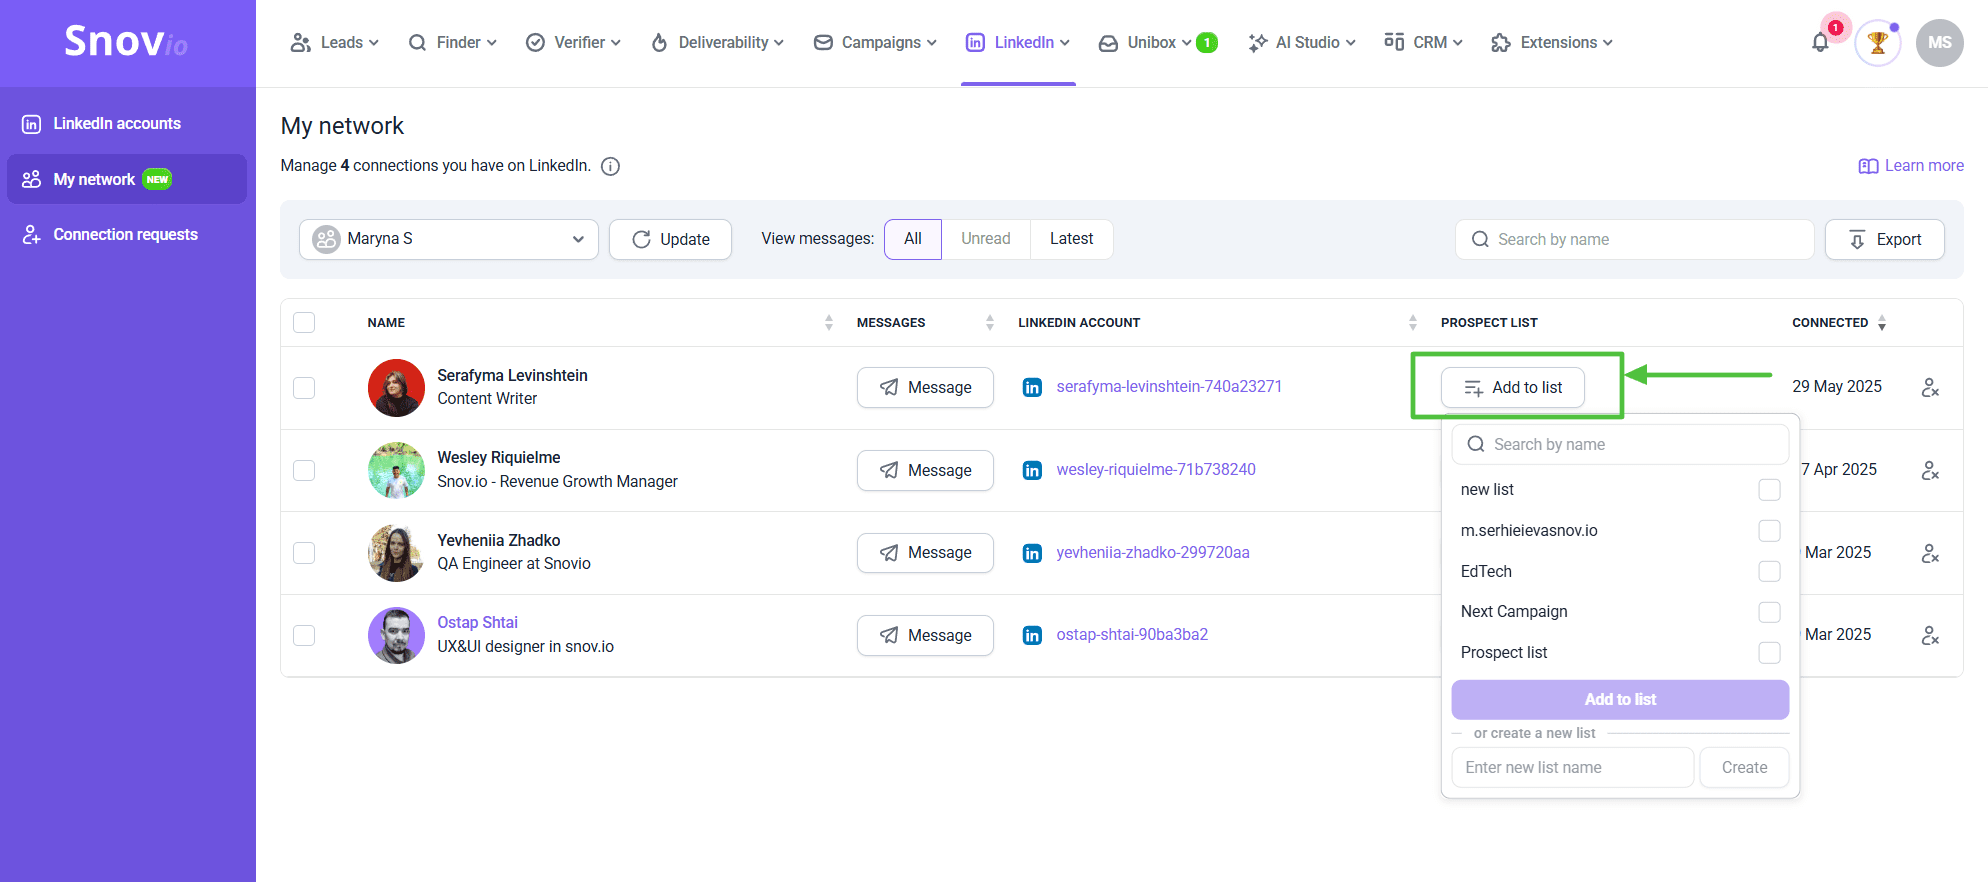The width and height of the screenshot is (1988, 882).
Task: Select Wesley Riquielme row checkbox
Action: (304, 470)
